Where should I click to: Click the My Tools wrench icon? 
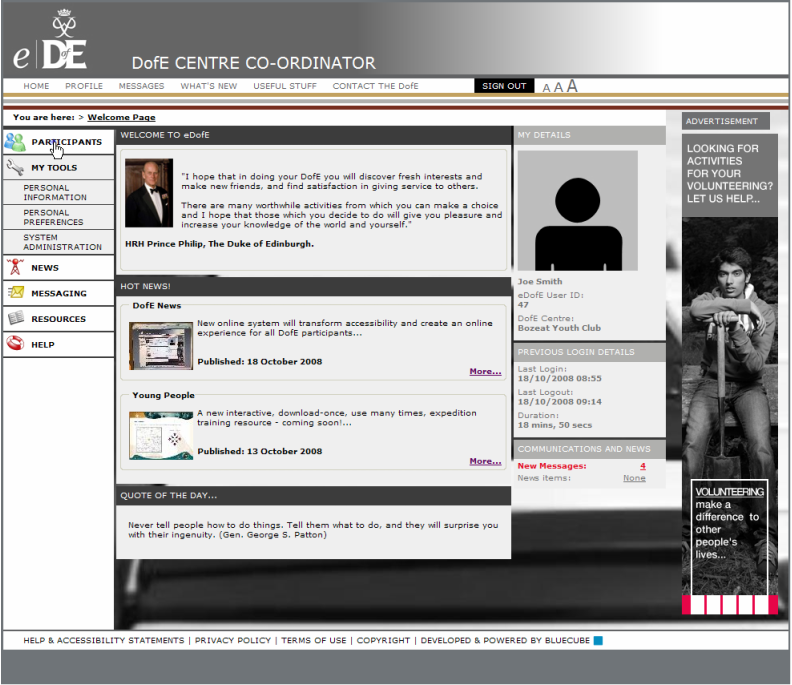point(15,168)
